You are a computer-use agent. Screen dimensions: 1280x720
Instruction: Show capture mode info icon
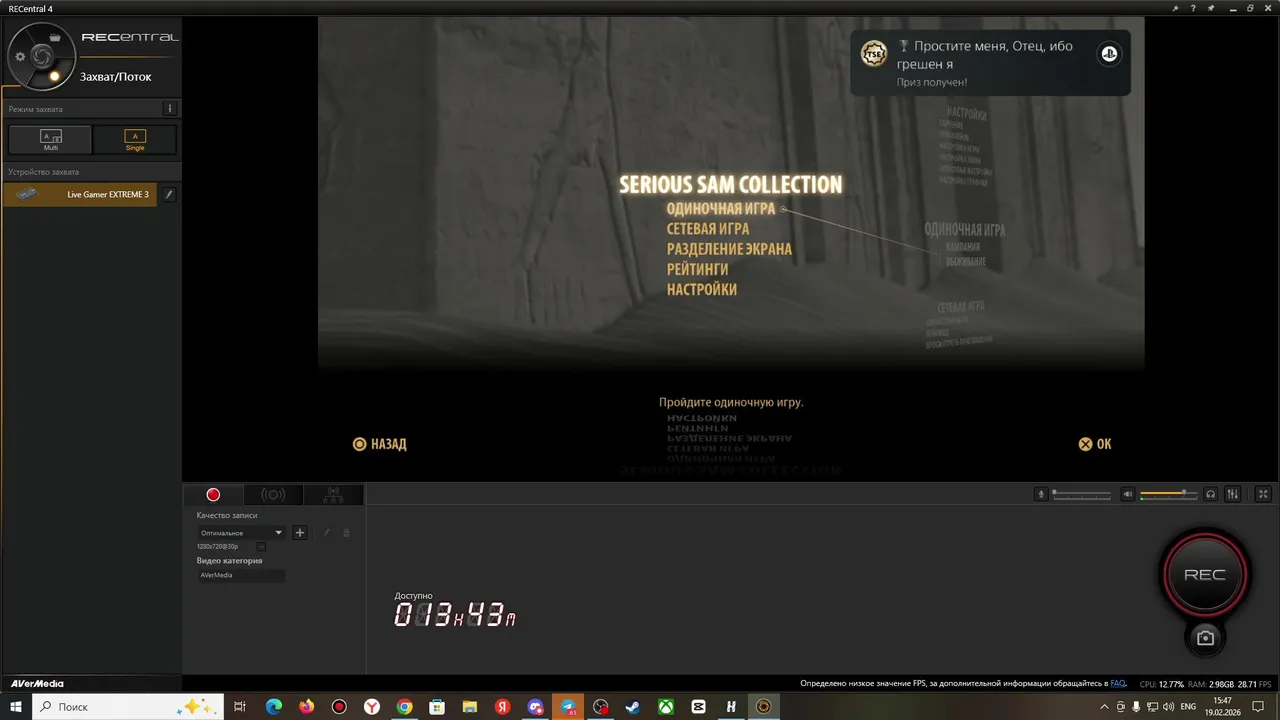170,109
